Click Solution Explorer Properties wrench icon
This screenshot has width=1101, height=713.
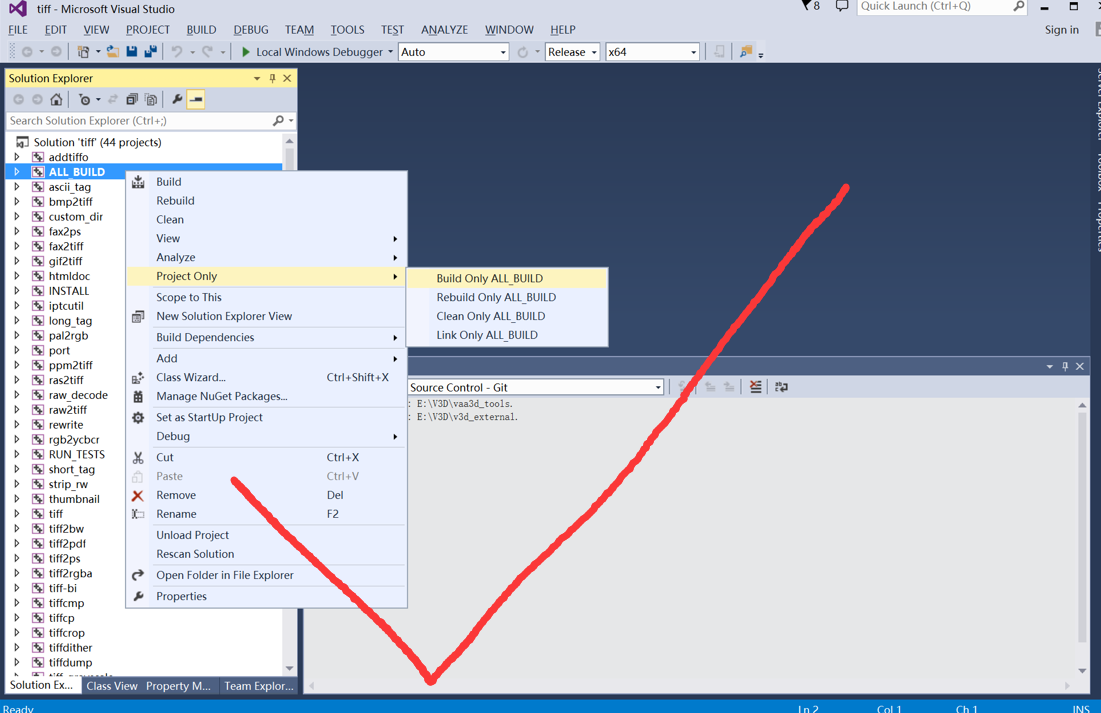click(x=177, y=100)
